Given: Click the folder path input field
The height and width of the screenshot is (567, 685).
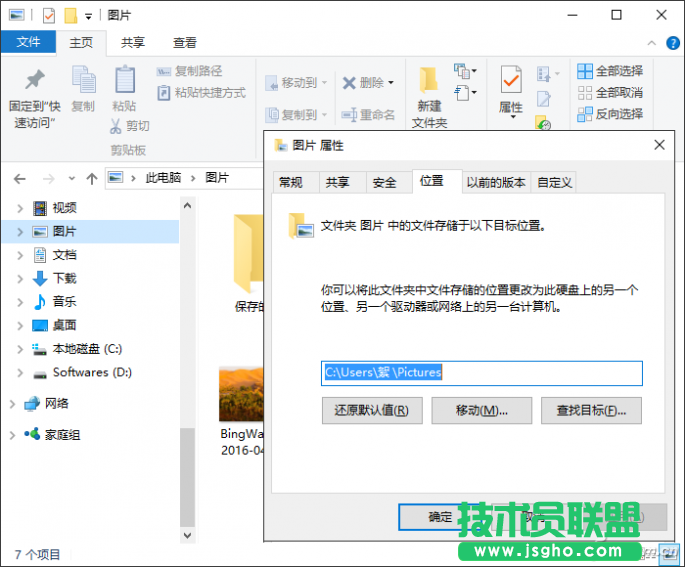Looking at the screenshot, I should [x=481, y=373].
